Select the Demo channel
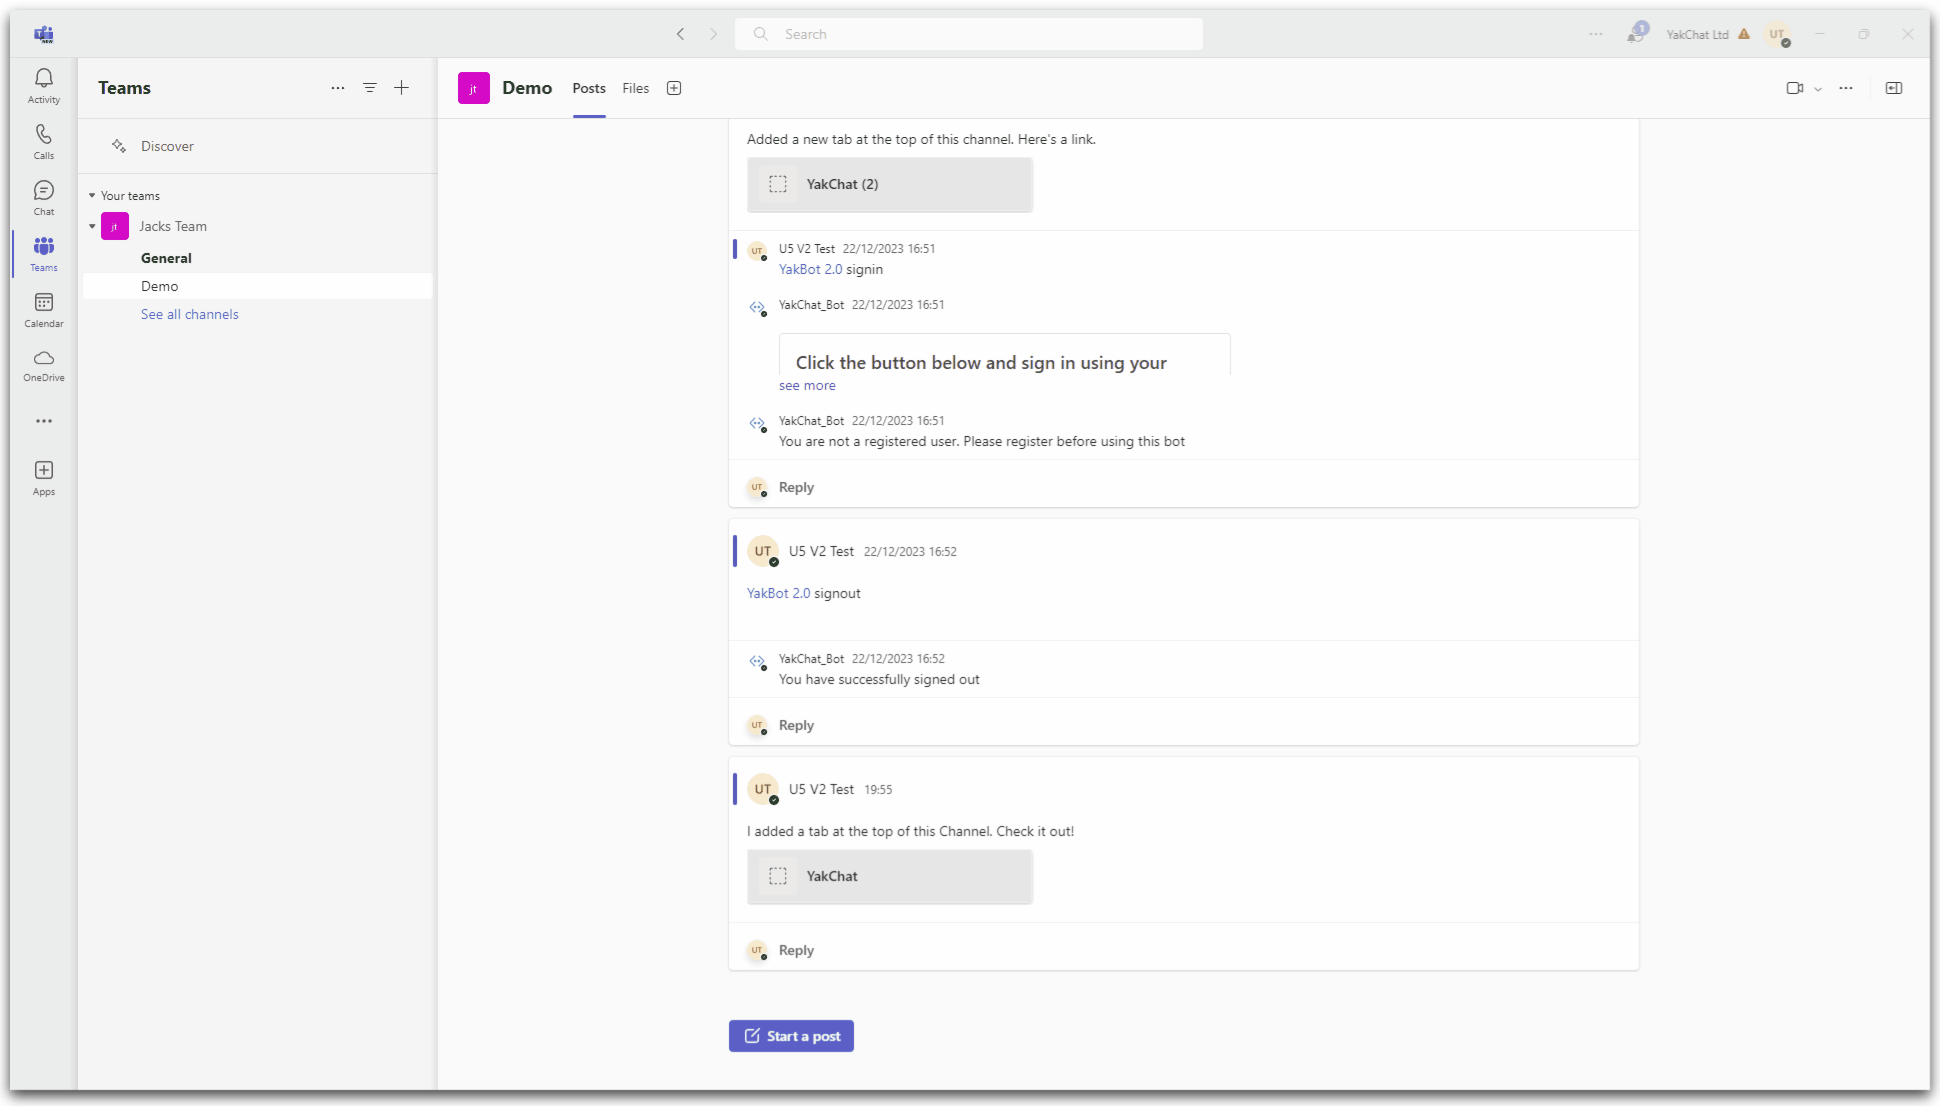The height and width of the screenshot is (1106, 1940). tap(258, 286)
